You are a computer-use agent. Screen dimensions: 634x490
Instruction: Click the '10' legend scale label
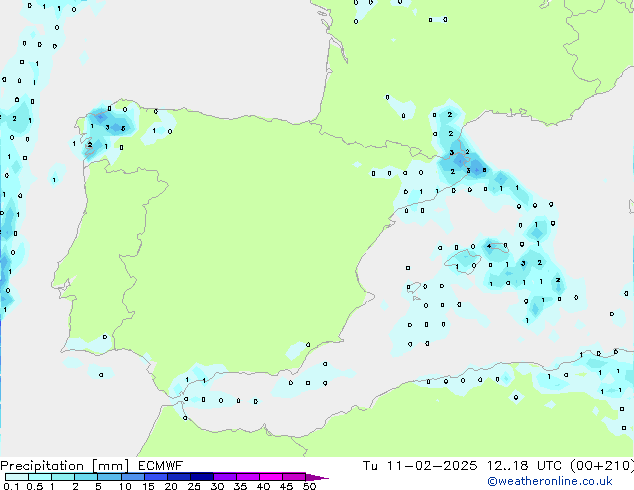(125, 486)
